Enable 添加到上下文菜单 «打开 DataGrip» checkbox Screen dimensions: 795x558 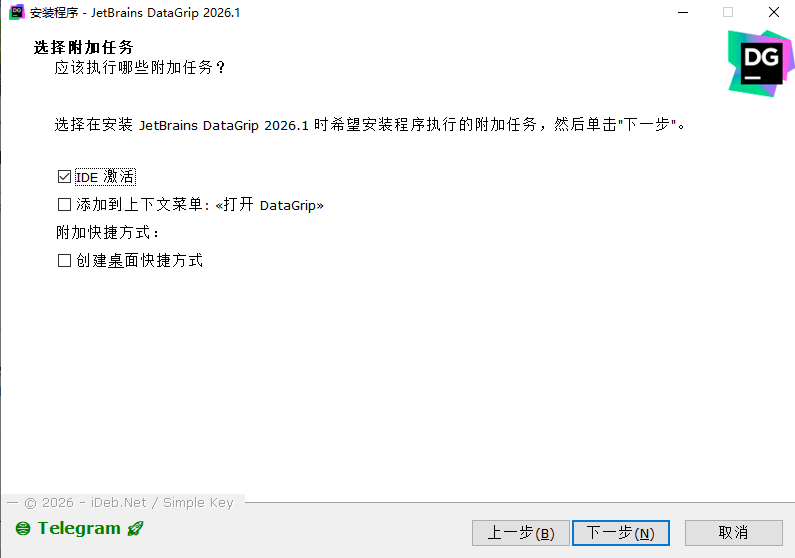pos(64,205)
